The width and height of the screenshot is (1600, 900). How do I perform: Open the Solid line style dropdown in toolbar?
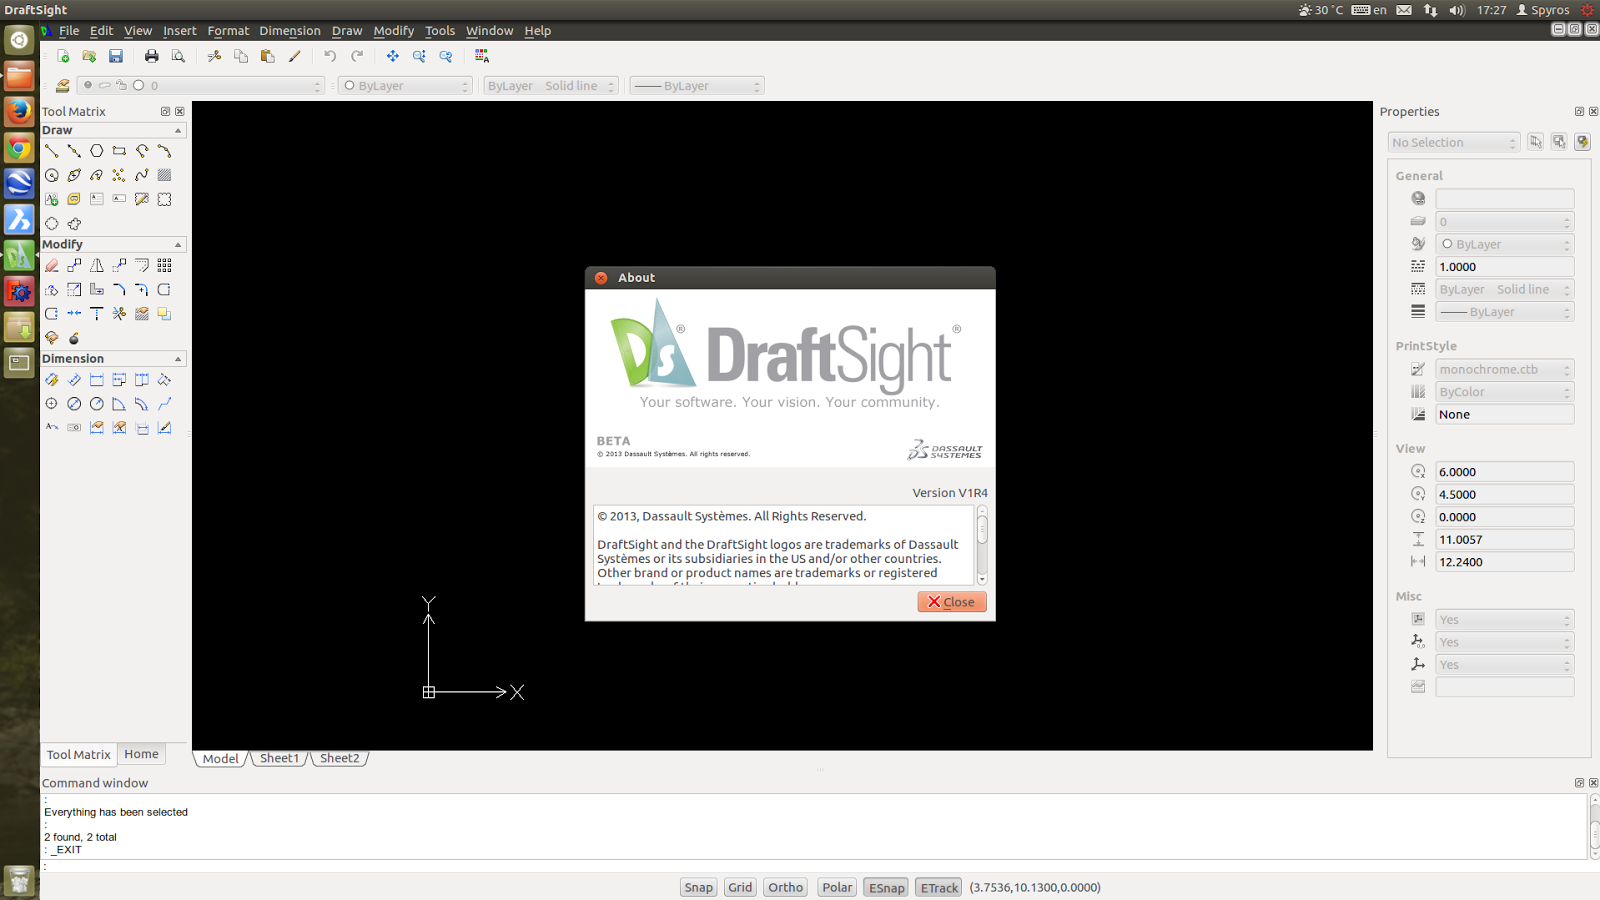tap(551, 86)
